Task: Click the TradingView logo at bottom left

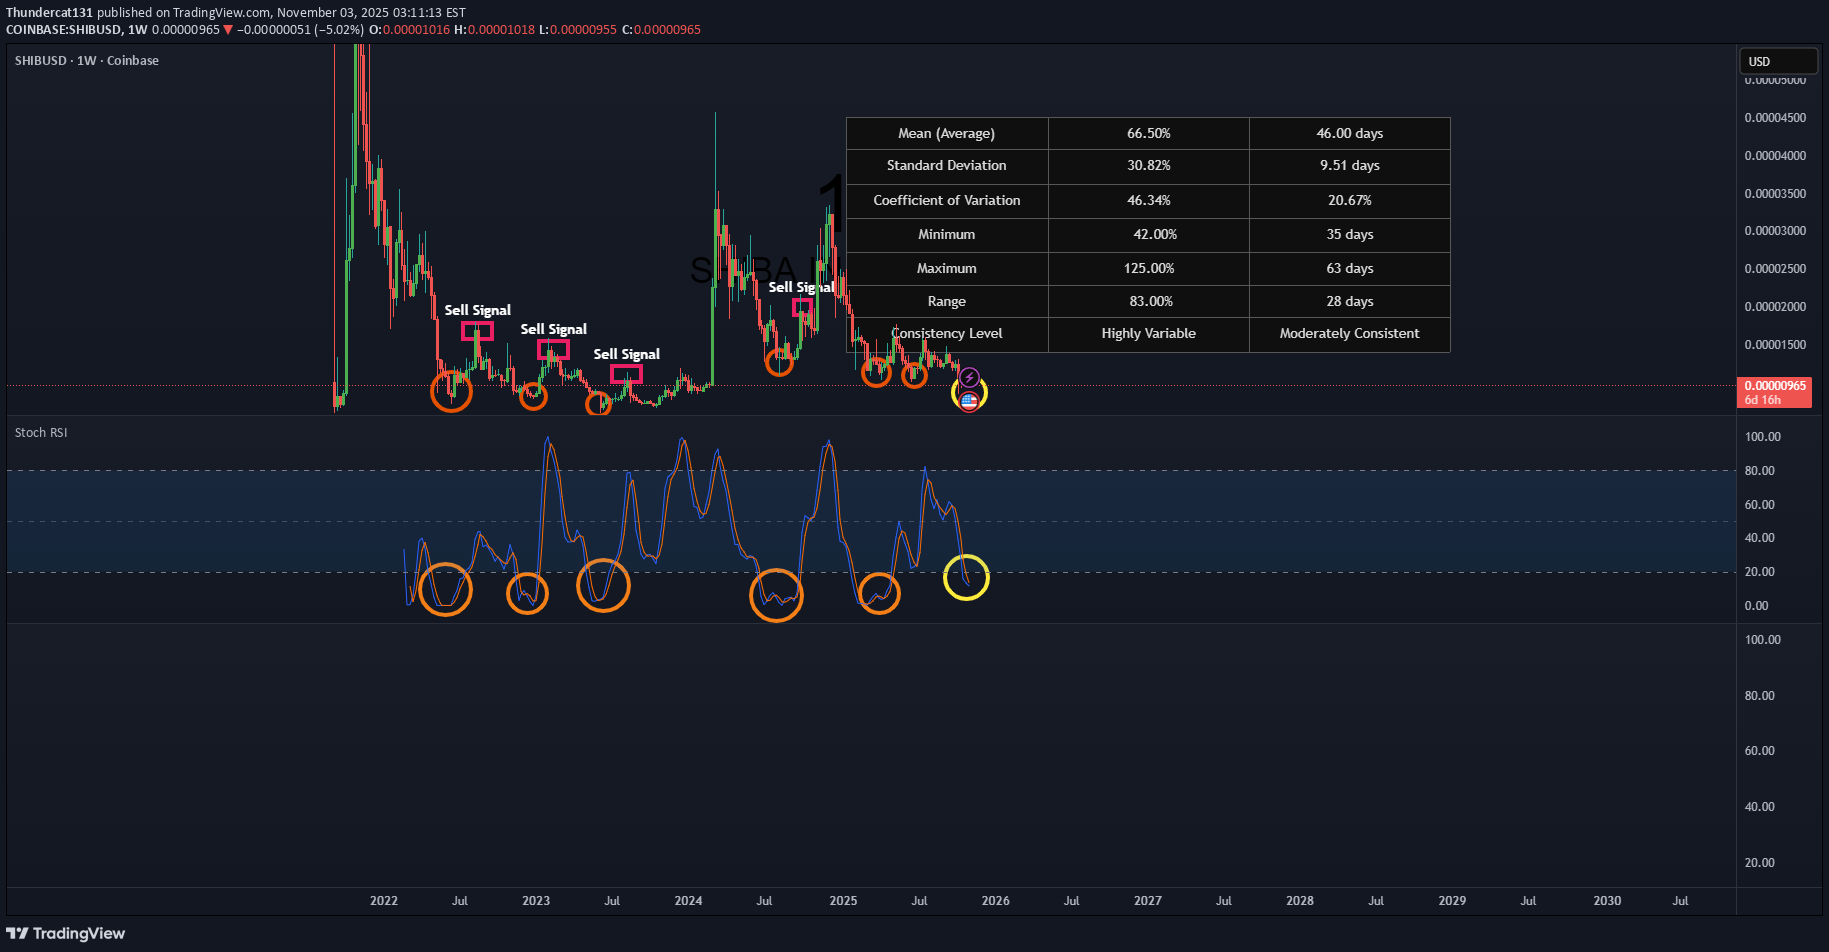Action: click(x=66, y=933)
